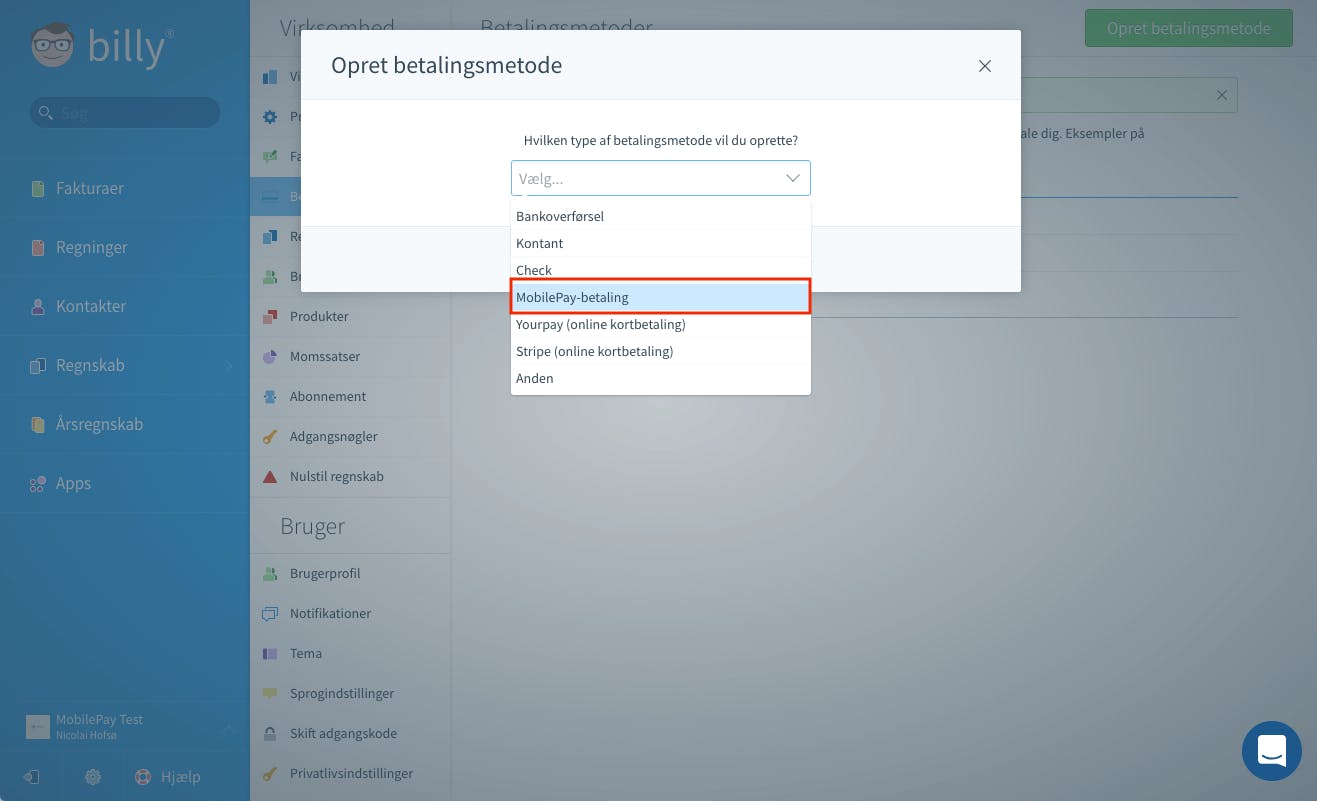Image resolution: width=1317 pixels, height=801 pixels.
Task: Click the Apps bubbles icon
Action: [38, 484]
